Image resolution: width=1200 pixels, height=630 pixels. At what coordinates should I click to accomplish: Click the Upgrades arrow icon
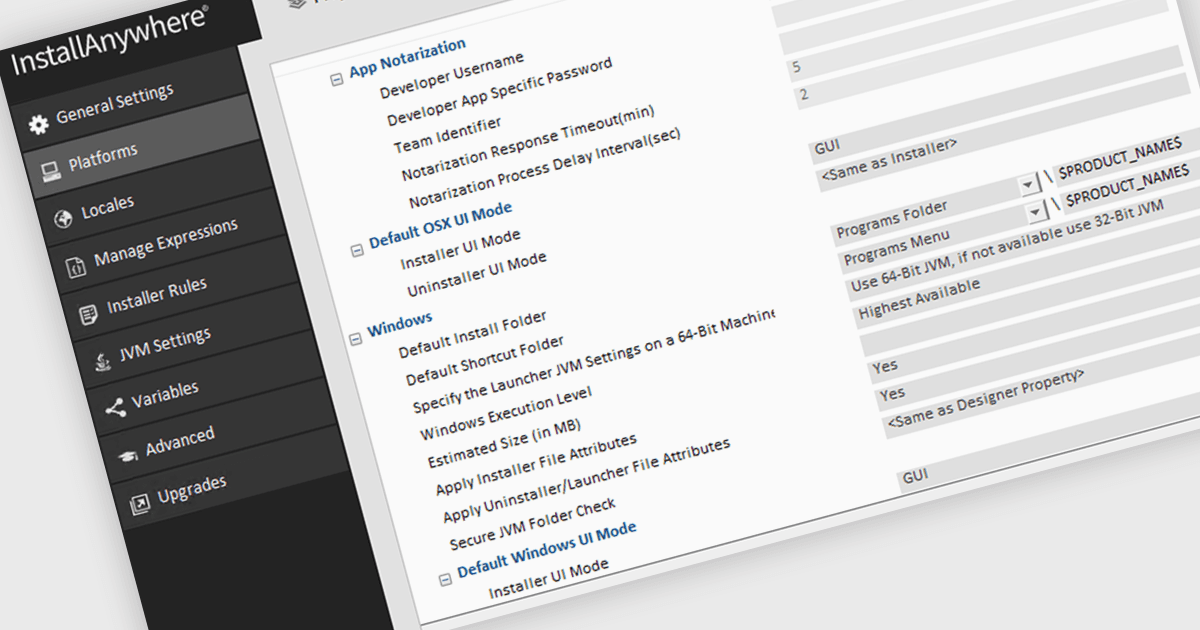[139, 502]
